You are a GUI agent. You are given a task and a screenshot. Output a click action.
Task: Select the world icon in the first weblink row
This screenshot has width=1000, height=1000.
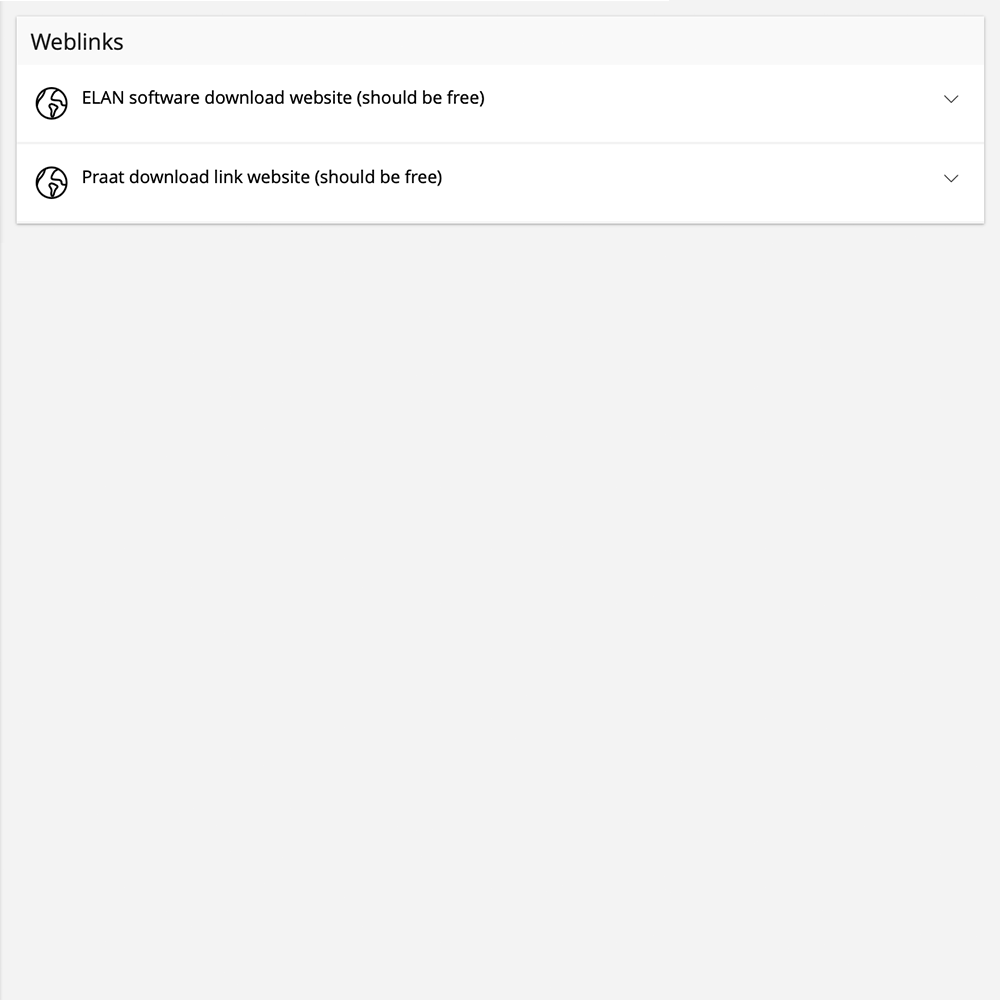pos(51,103)
